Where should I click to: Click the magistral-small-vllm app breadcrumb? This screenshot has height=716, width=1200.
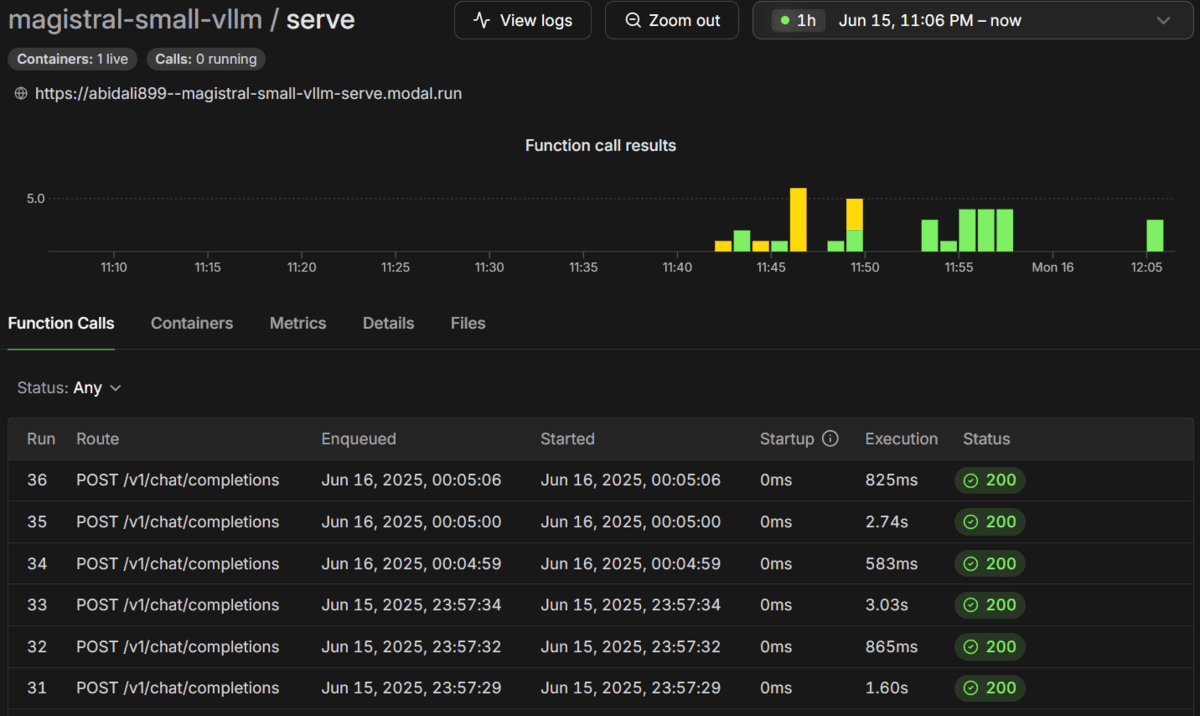(x=134, y=19)
